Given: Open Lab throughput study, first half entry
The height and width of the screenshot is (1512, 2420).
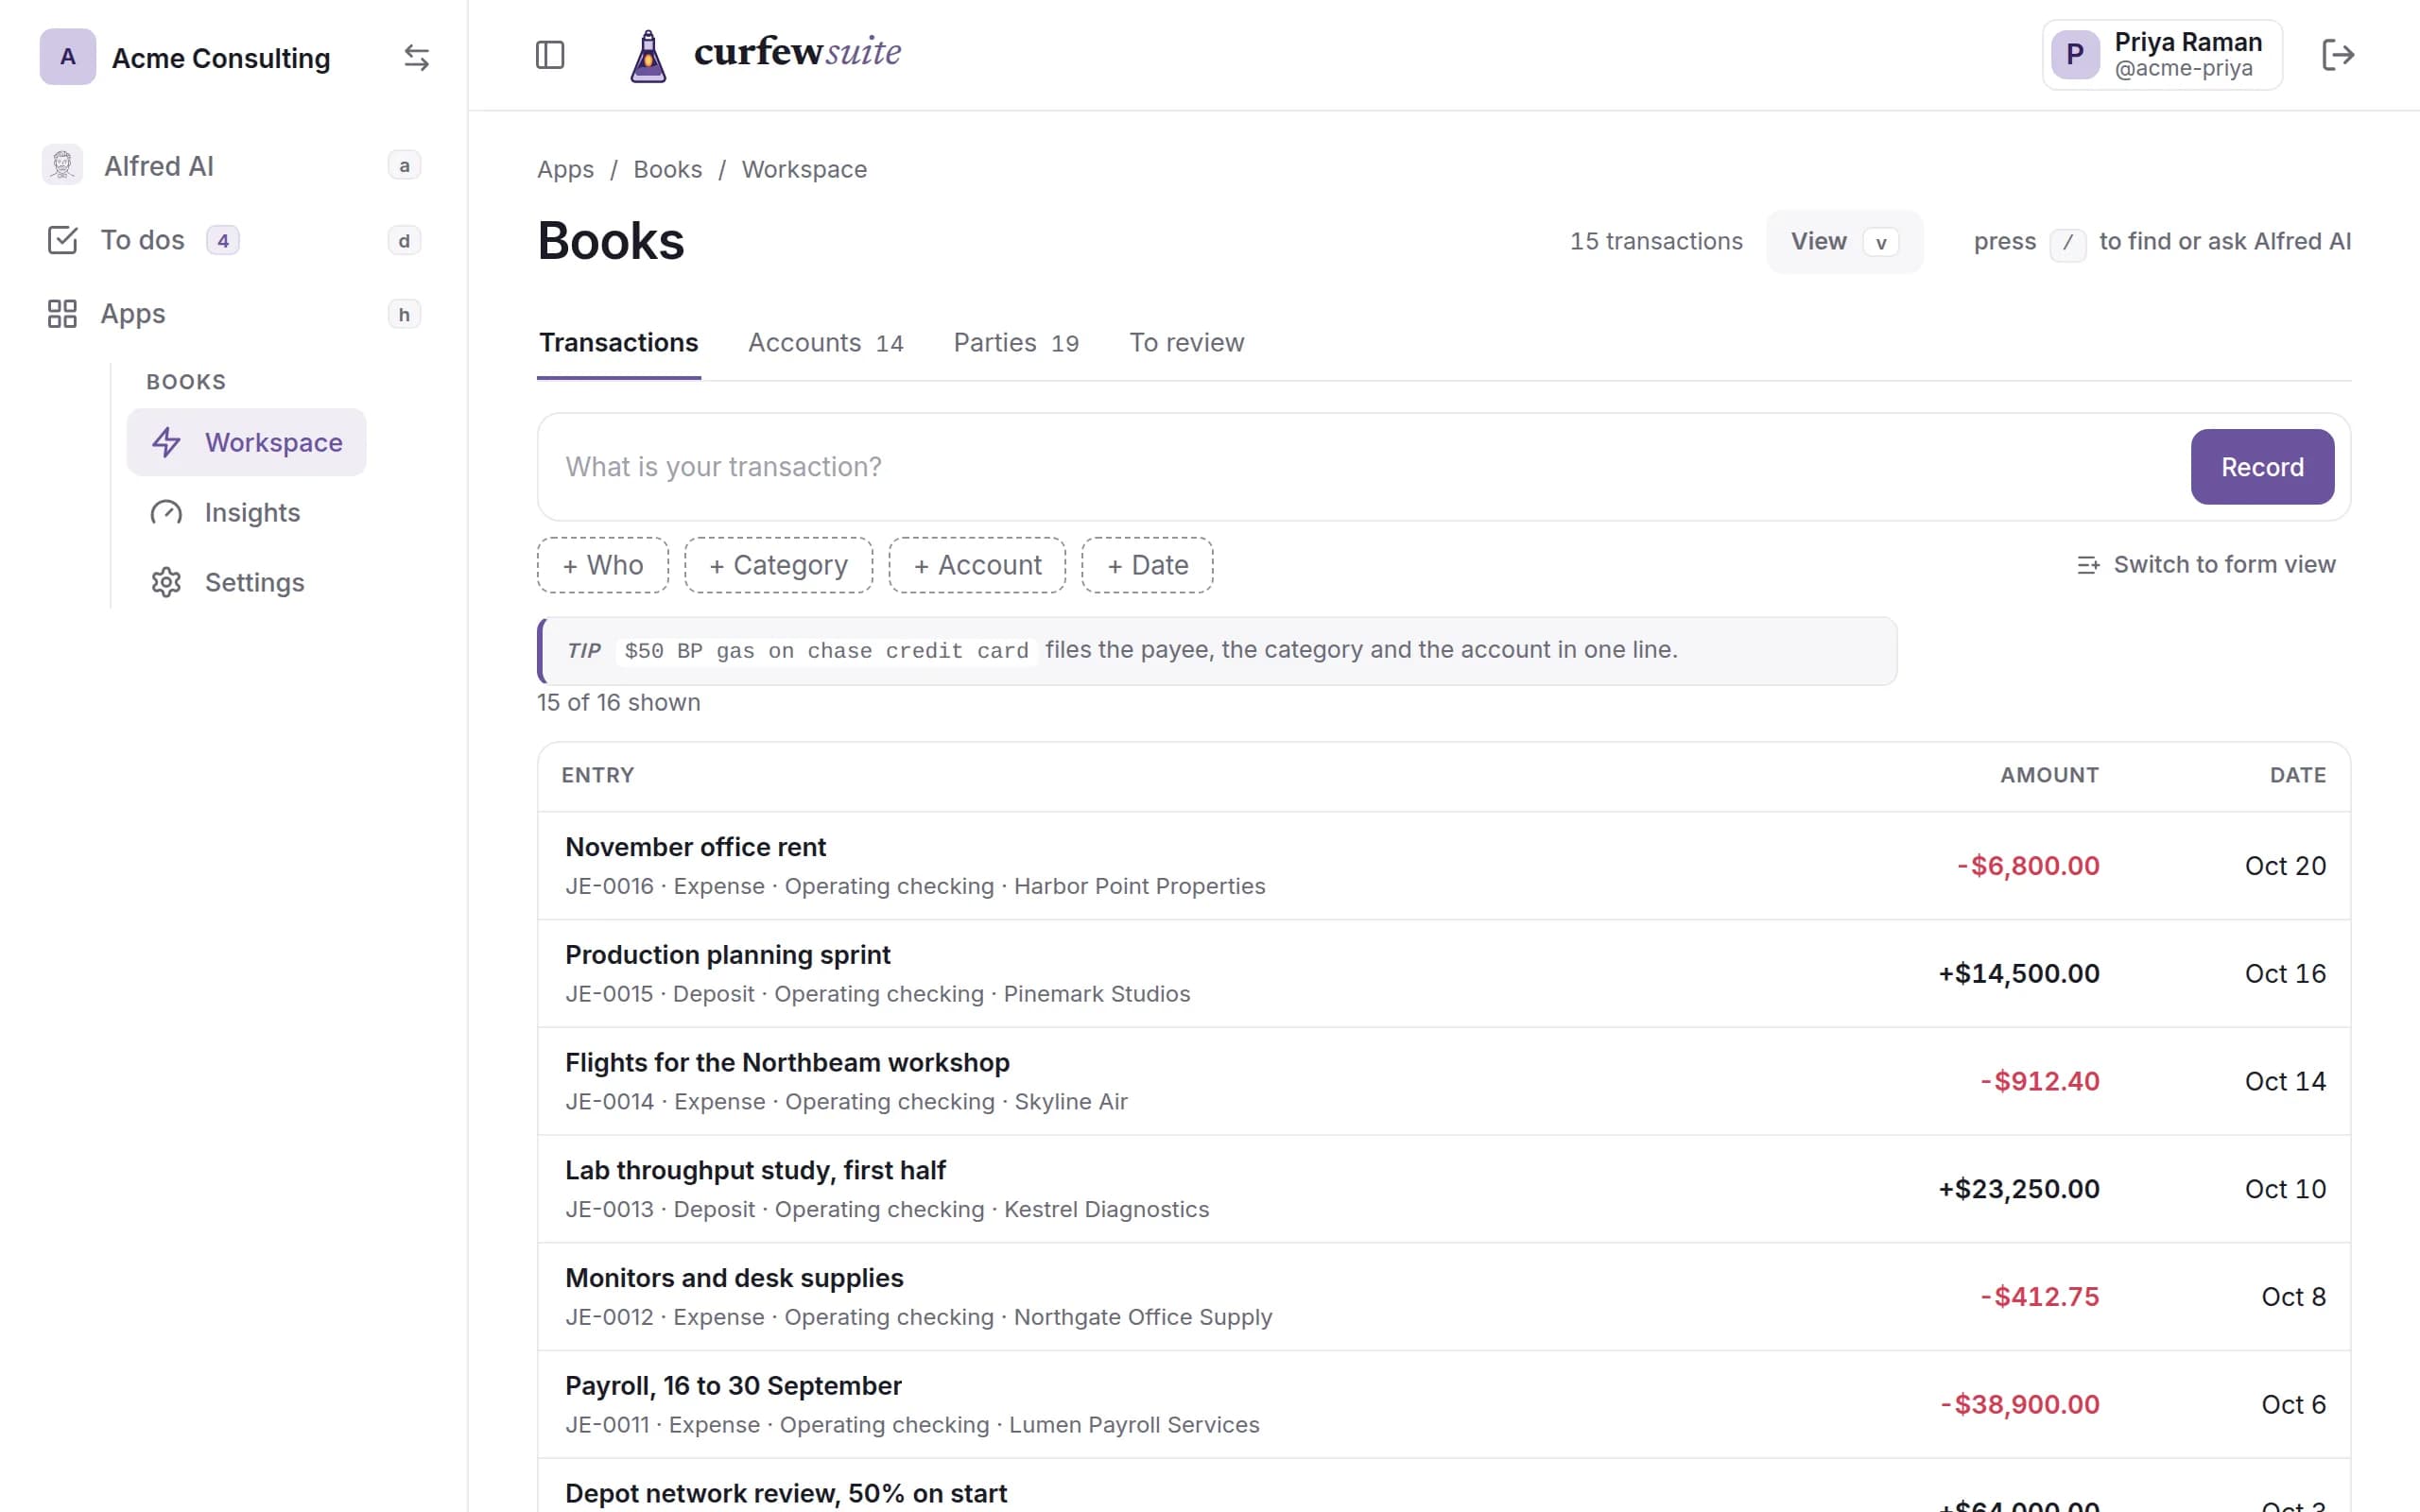Looking at the screenshot, I should click(x=1443, y=1189).
